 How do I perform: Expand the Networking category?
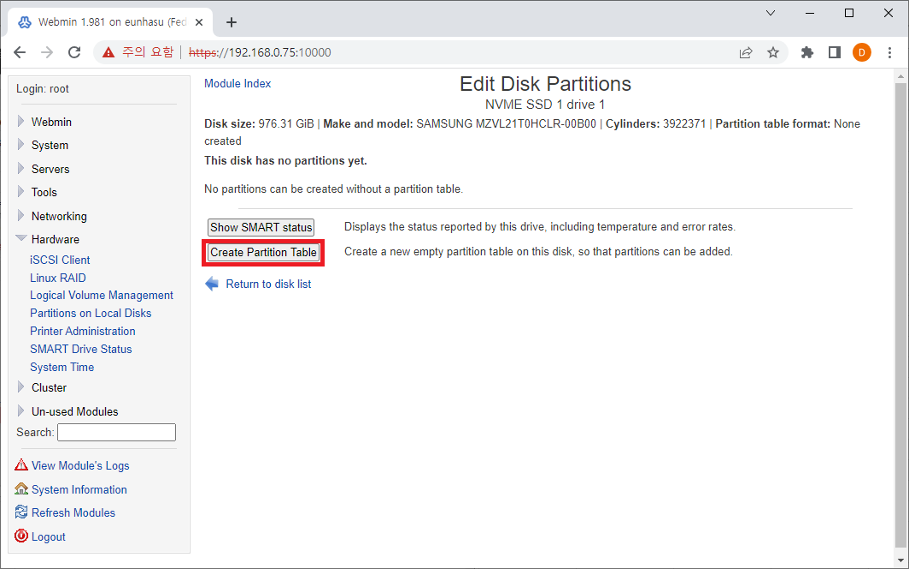(x=58, y=216)
